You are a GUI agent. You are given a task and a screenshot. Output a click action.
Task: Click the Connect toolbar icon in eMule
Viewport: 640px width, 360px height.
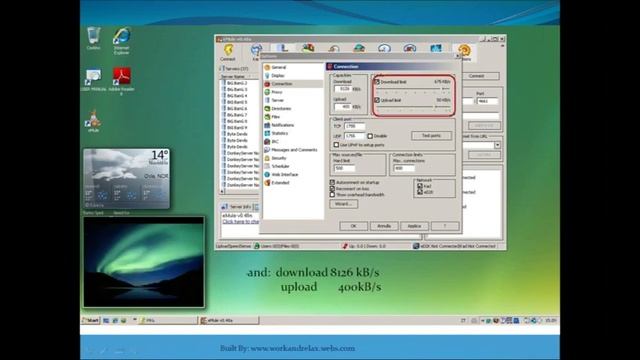228,52
